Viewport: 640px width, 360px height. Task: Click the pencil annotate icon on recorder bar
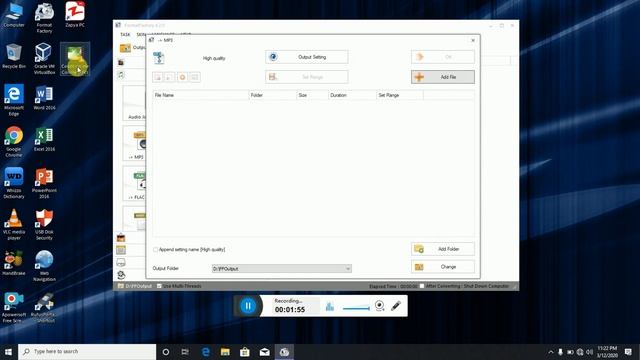point(396,306)
